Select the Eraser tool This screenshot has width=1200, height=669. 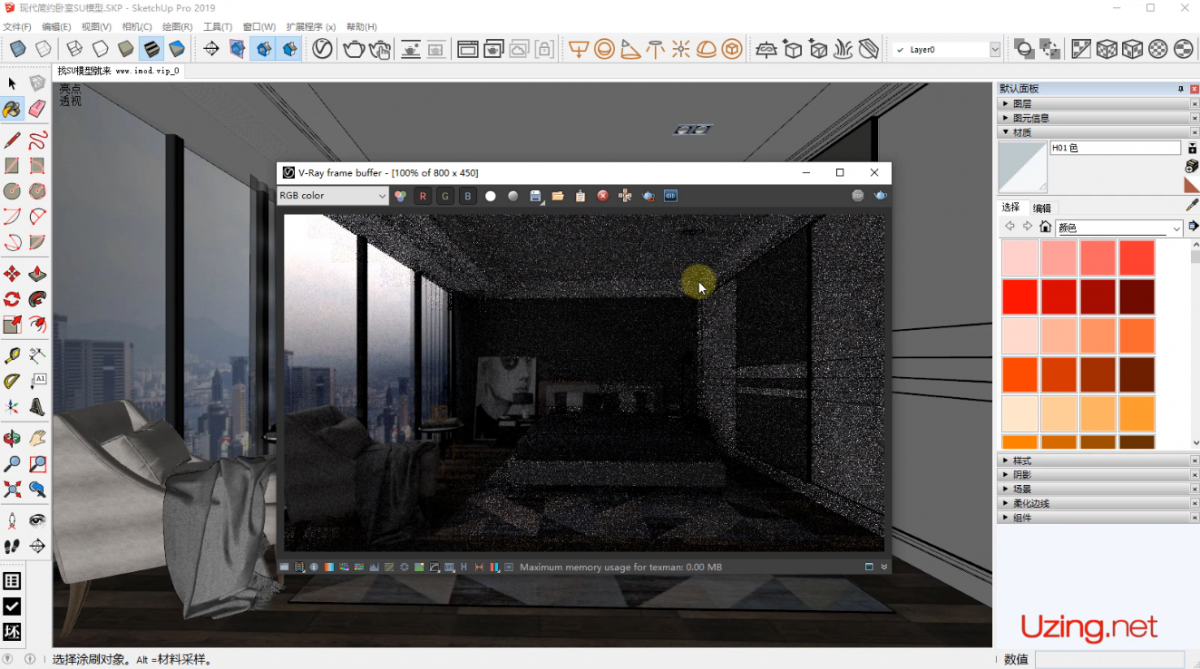point(37,108)
